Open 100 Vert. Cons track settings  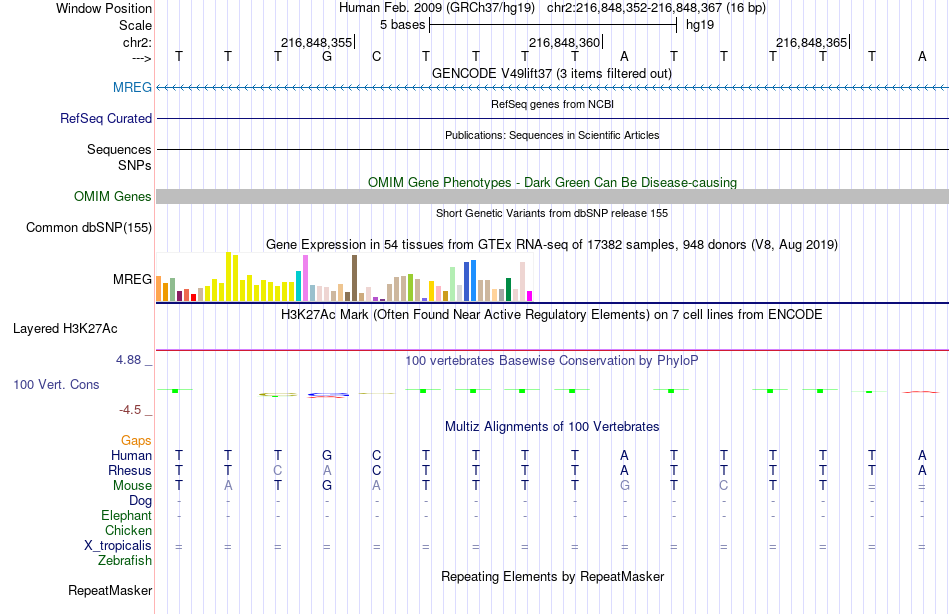(56, 384)
